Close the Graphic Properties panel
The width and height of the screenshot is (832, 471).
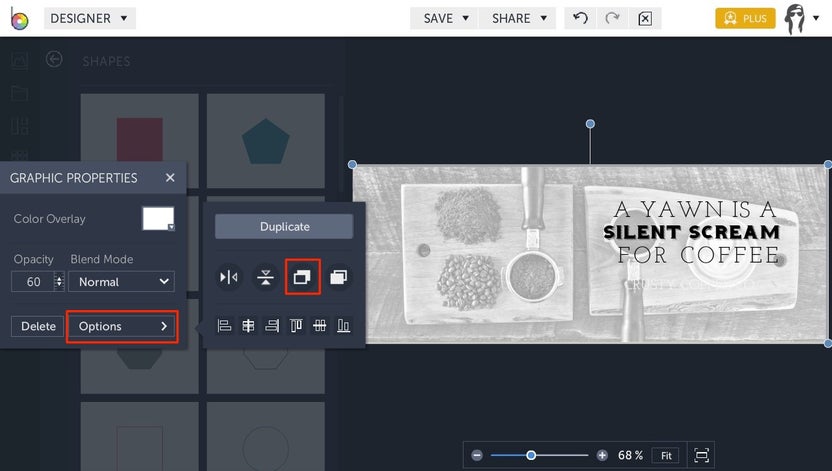170,178
